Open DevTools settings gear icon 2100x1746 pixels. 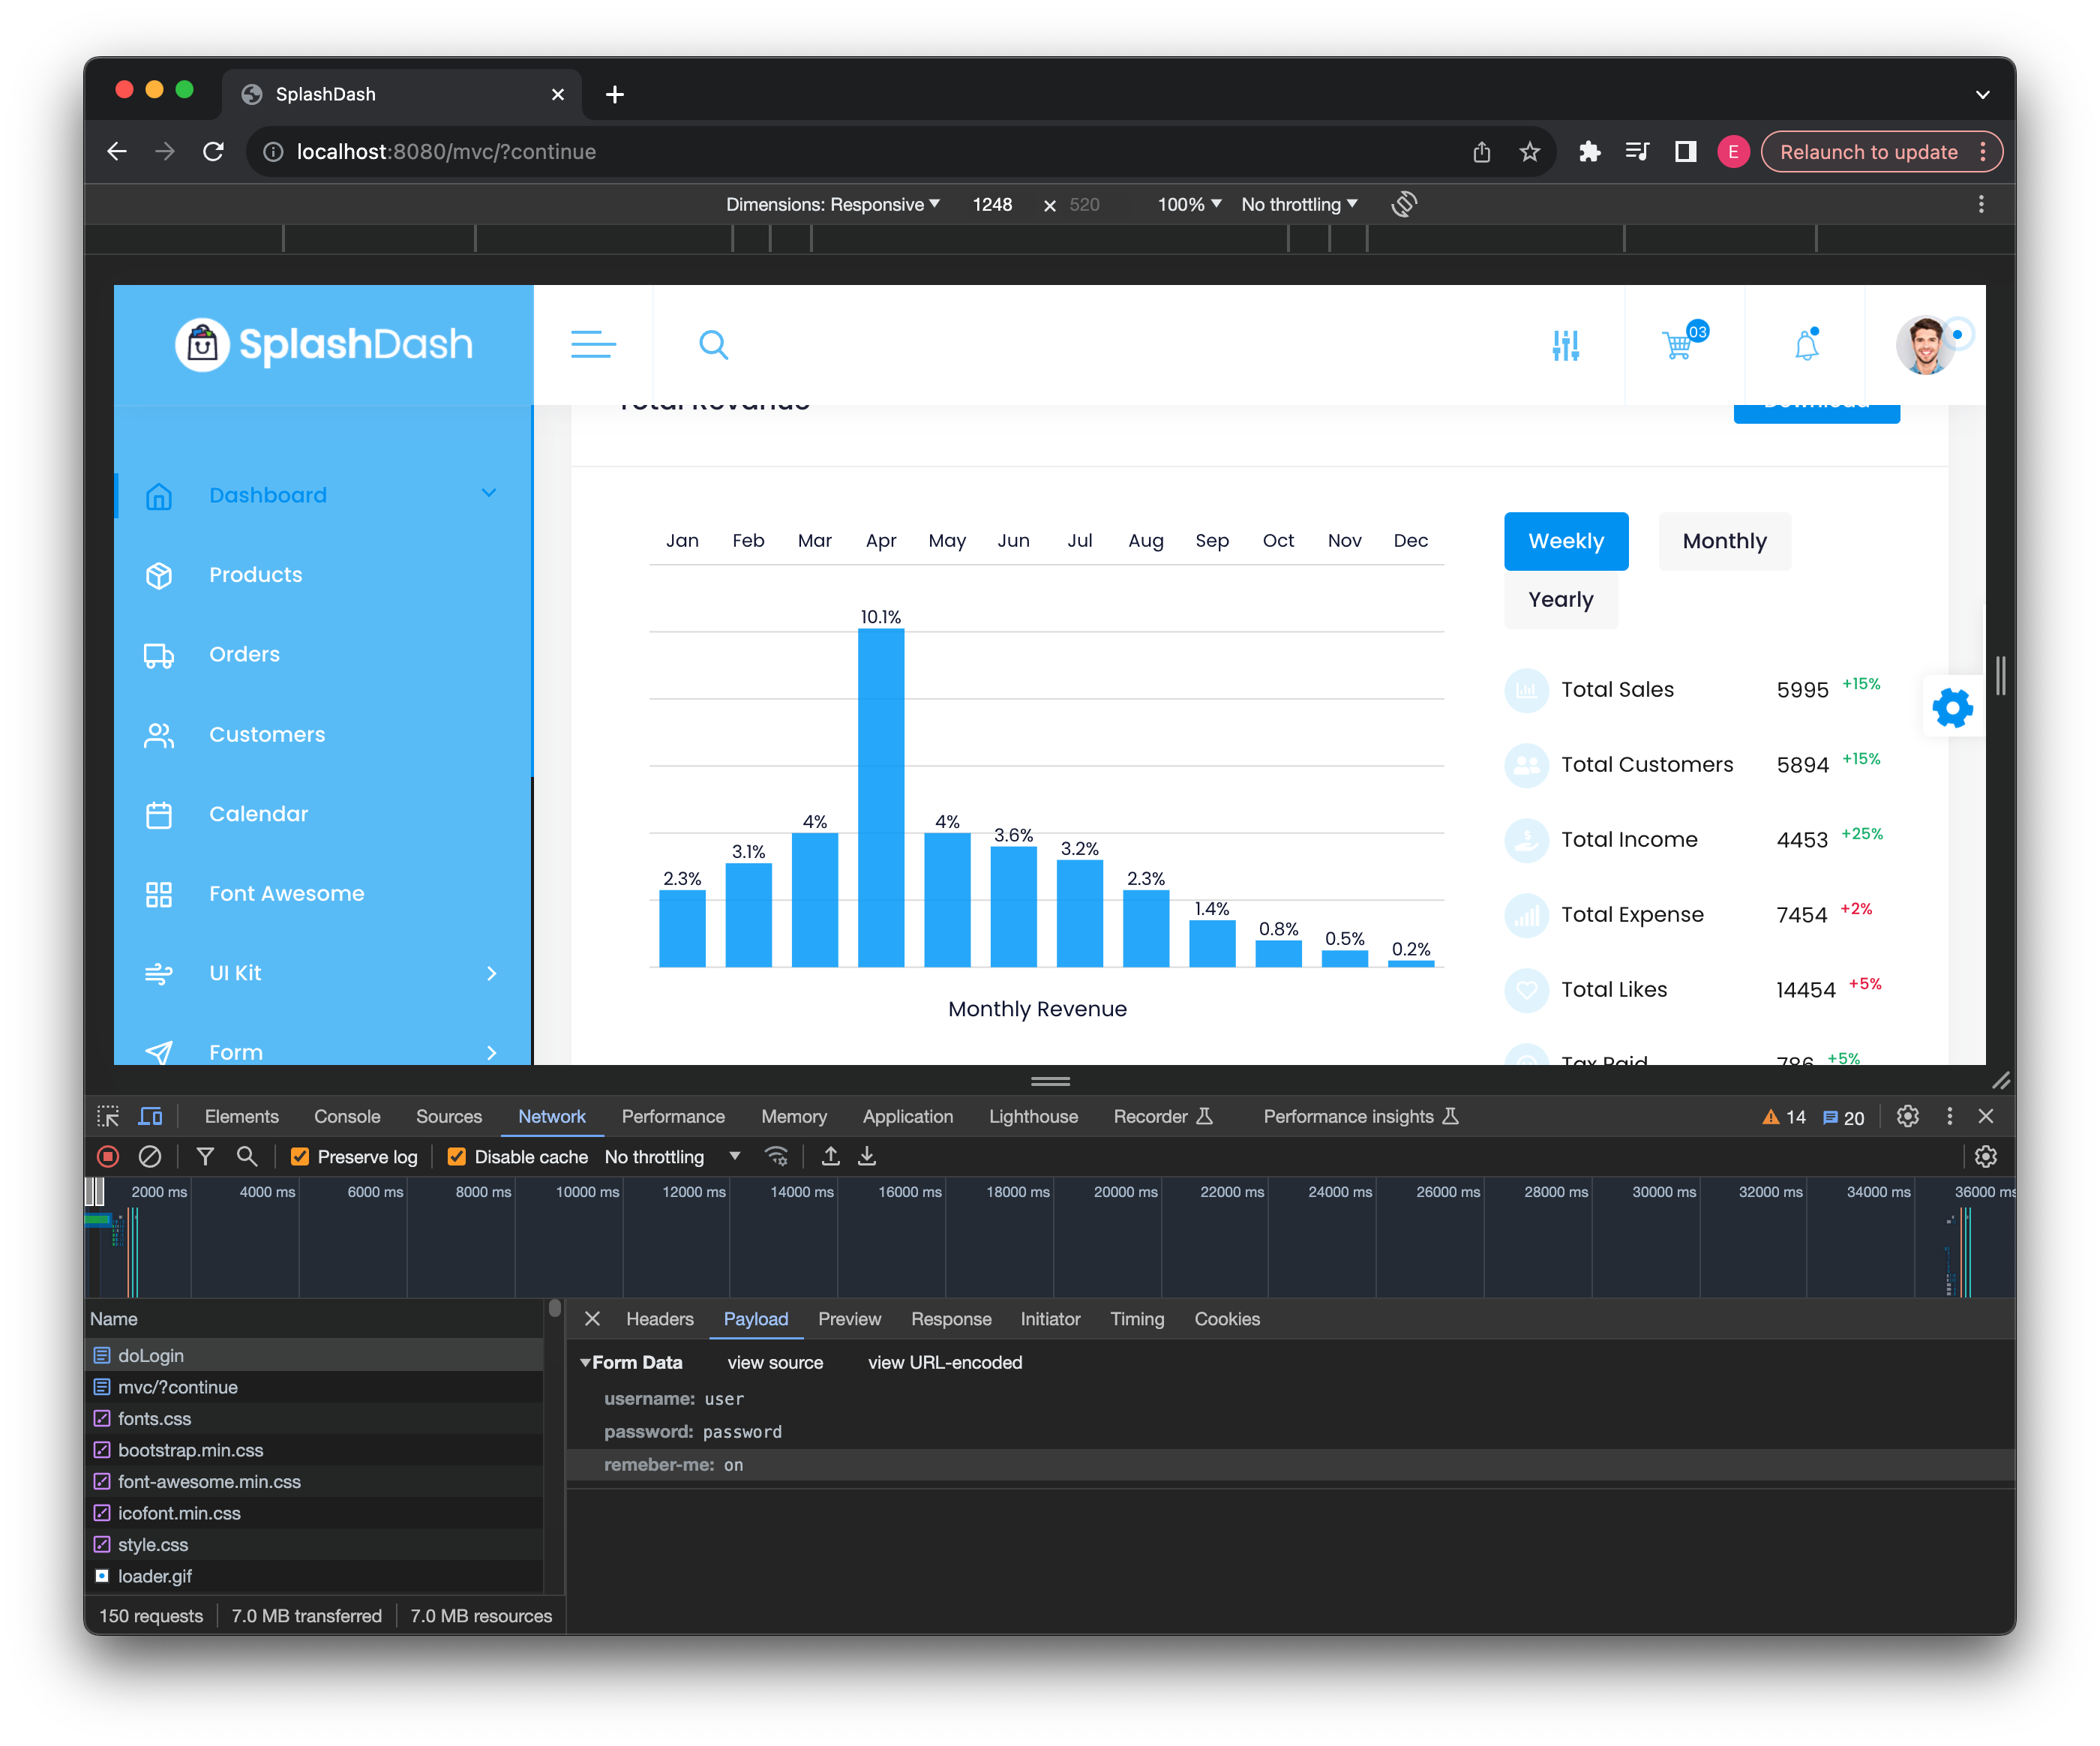pos(1907,1117)
